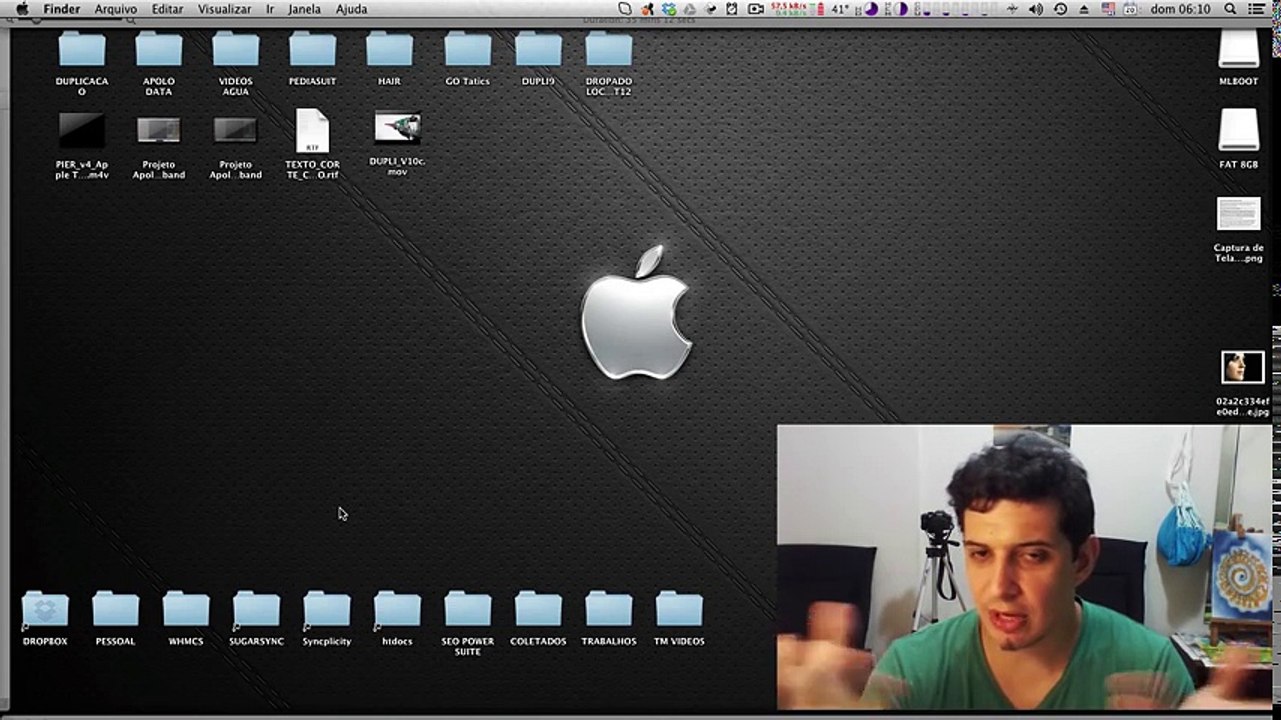Click the 41° temperature reading
Screen dimensions: 1281x720
[840, 9]
